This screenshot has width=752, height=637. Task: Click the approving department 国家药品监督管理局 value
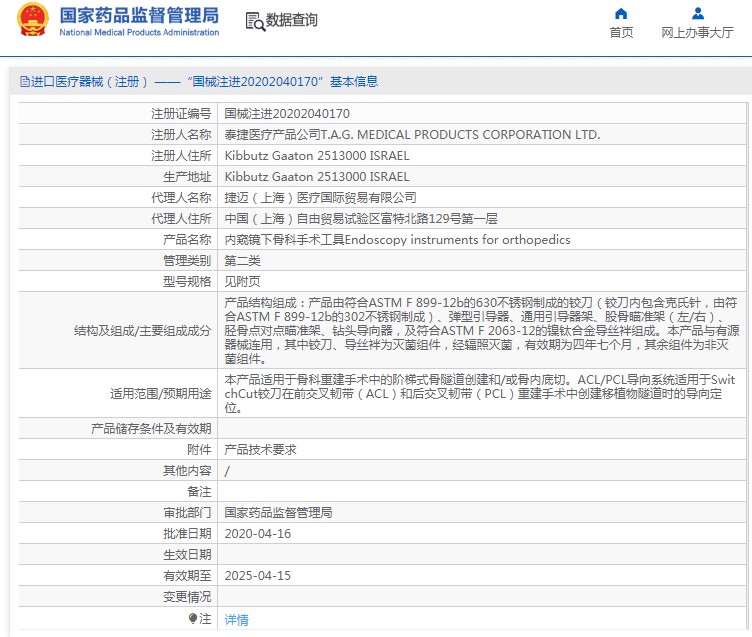pos(278,513)
